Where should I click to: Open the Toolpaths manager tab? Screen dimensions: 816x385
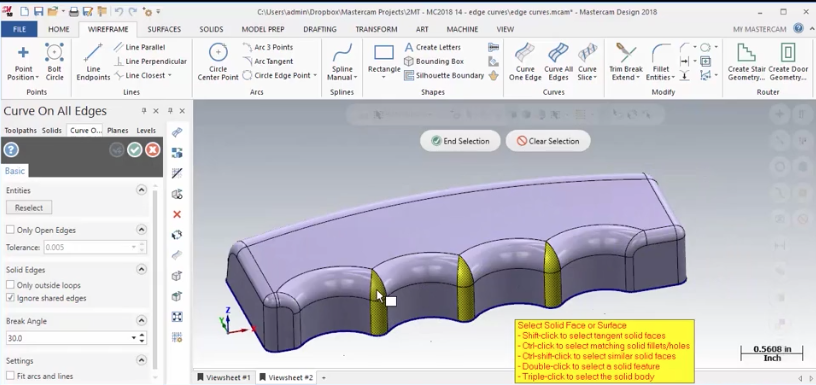[x=20, y=131]
